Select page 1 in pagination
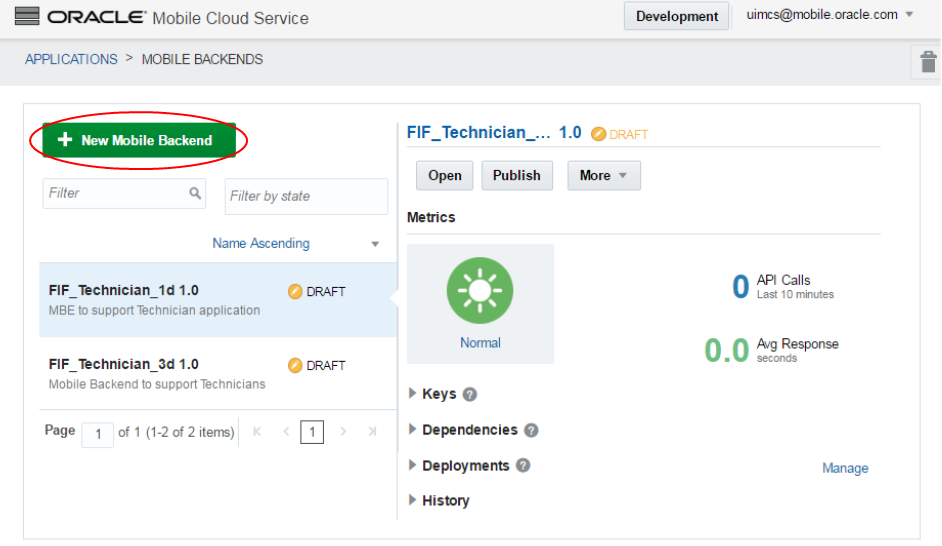The width and height of the screenshot is (942, 546). tap(312, 432)
